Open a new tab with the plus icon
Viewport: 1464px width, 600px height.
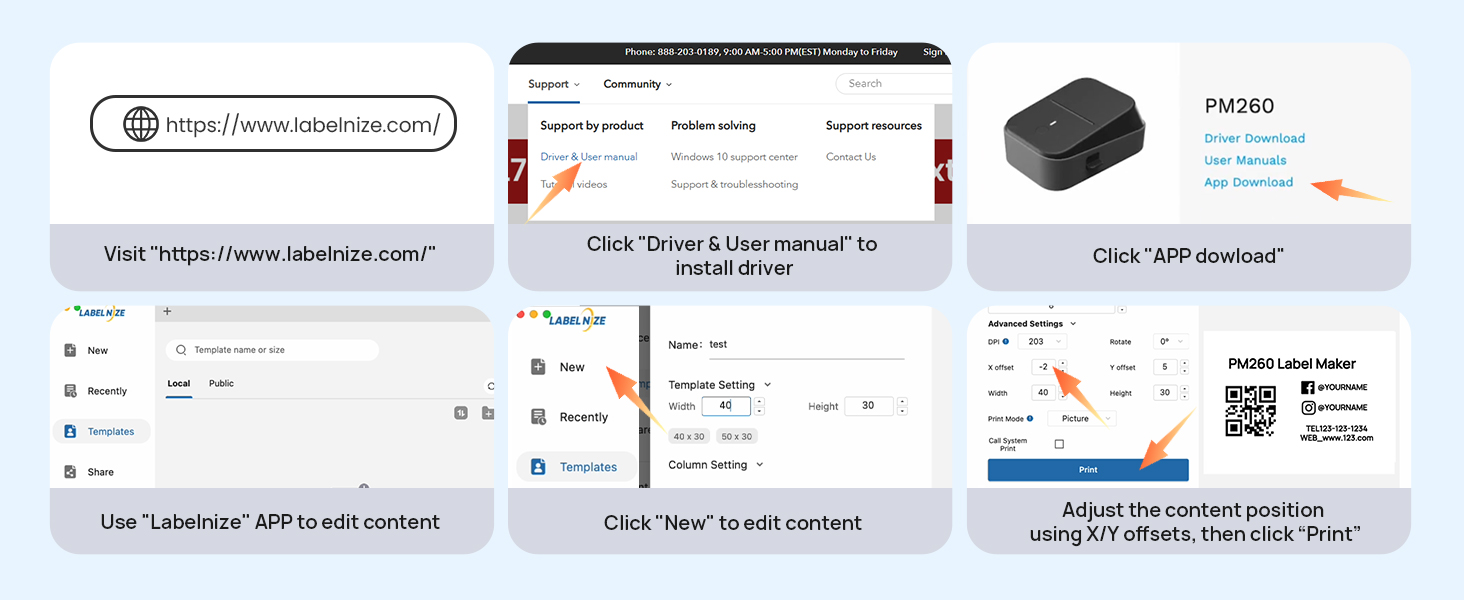pyautogui.click(x=167, y=312)
